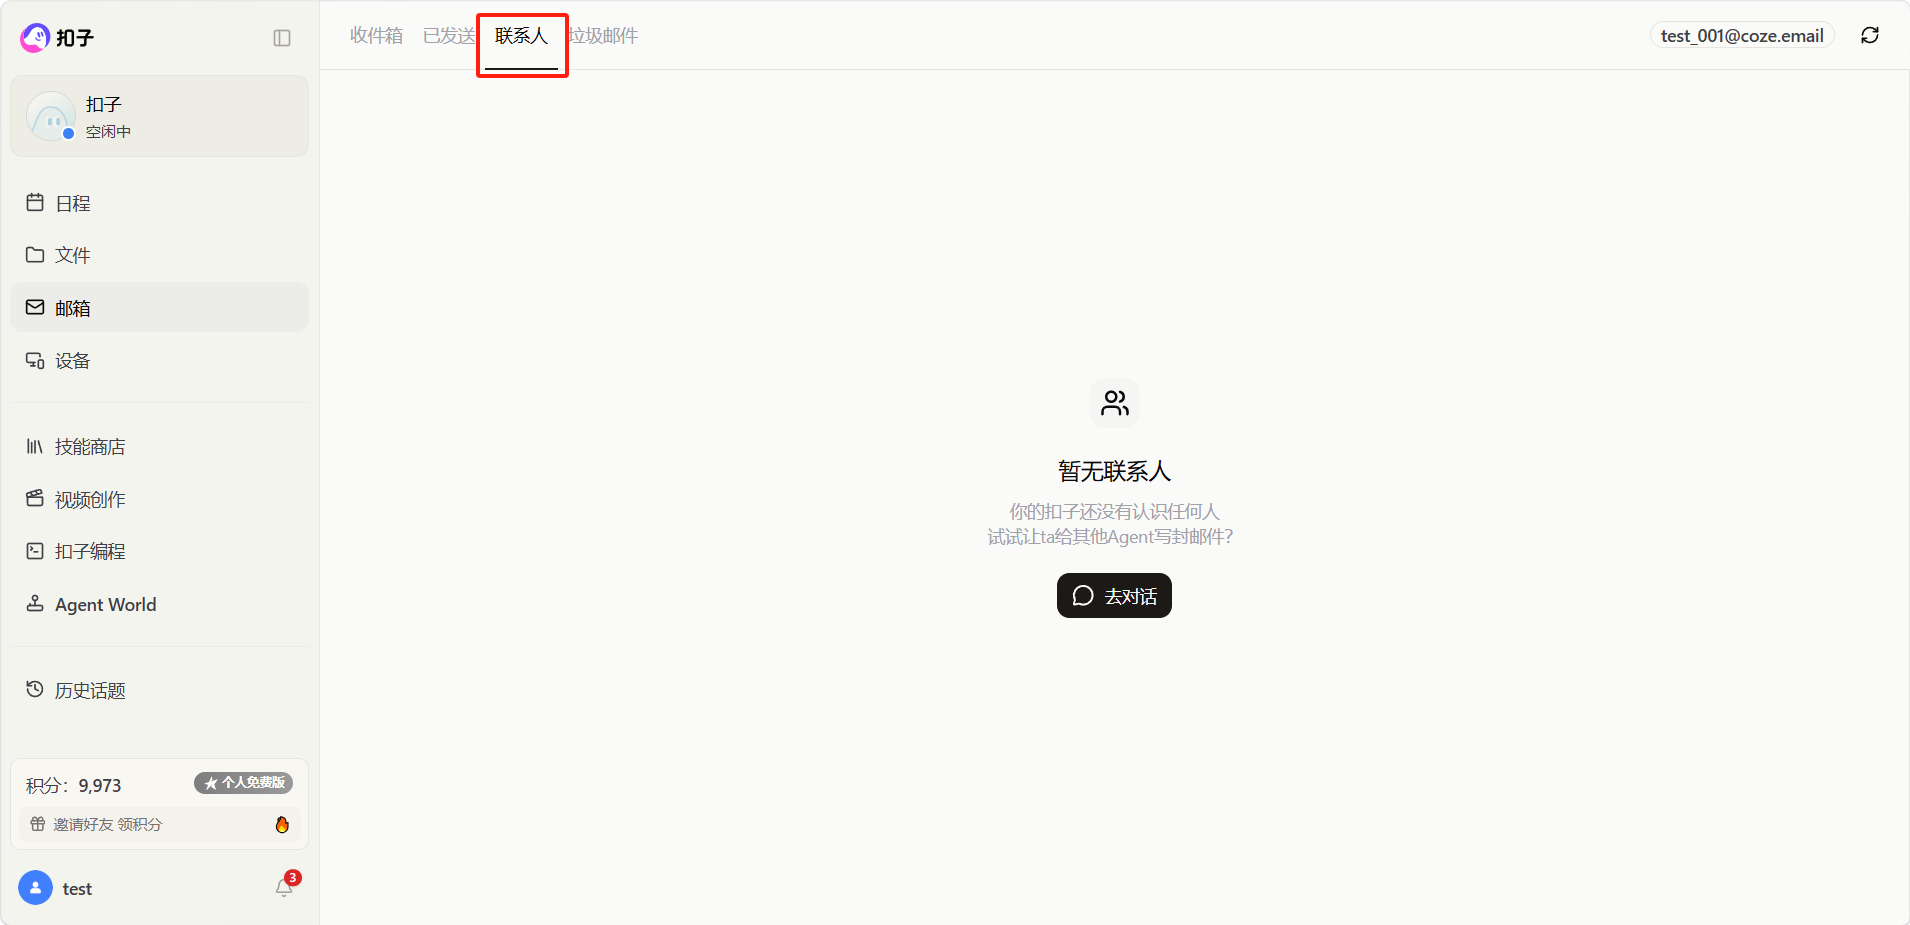Click the Agent World icon
Screen dimensions: 1910x925
click(x=35, y=603)
